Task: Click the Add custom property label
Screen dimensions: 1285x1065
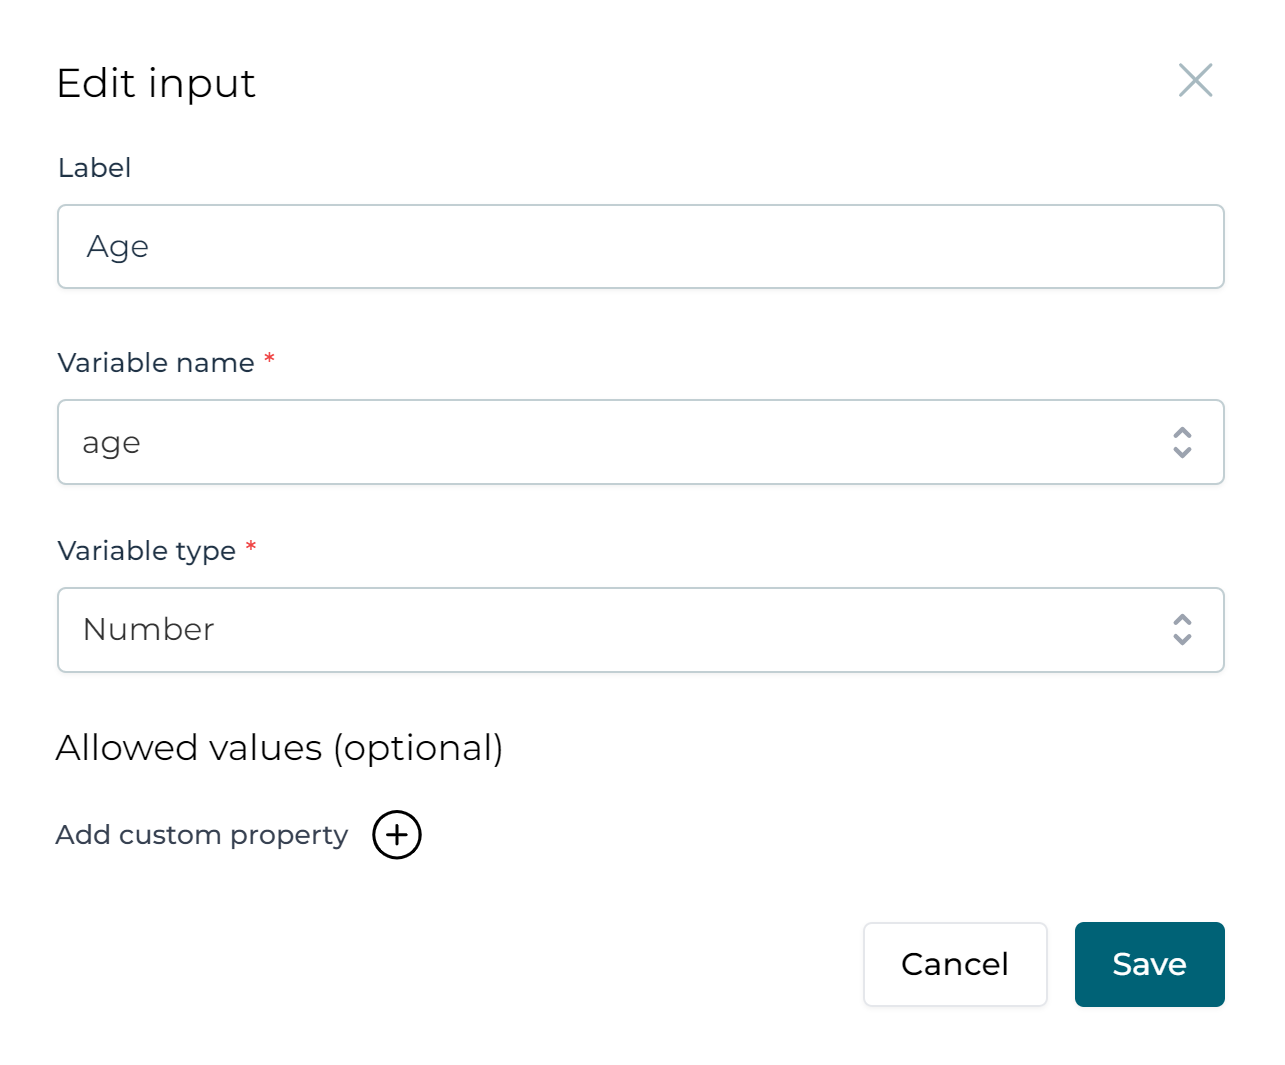Action: [201, 835]
